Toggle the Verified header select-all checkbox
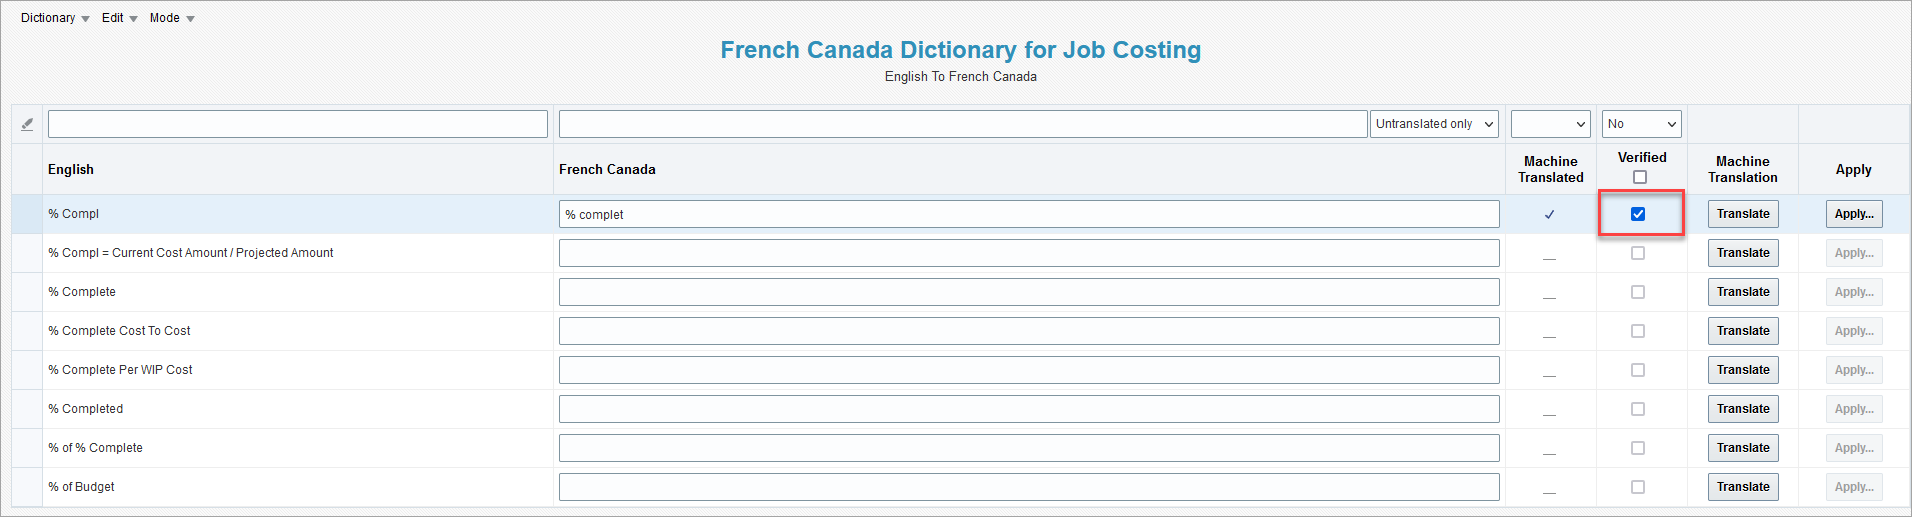Viewport: 1912px width, 517px height. tap(1640, 177)
